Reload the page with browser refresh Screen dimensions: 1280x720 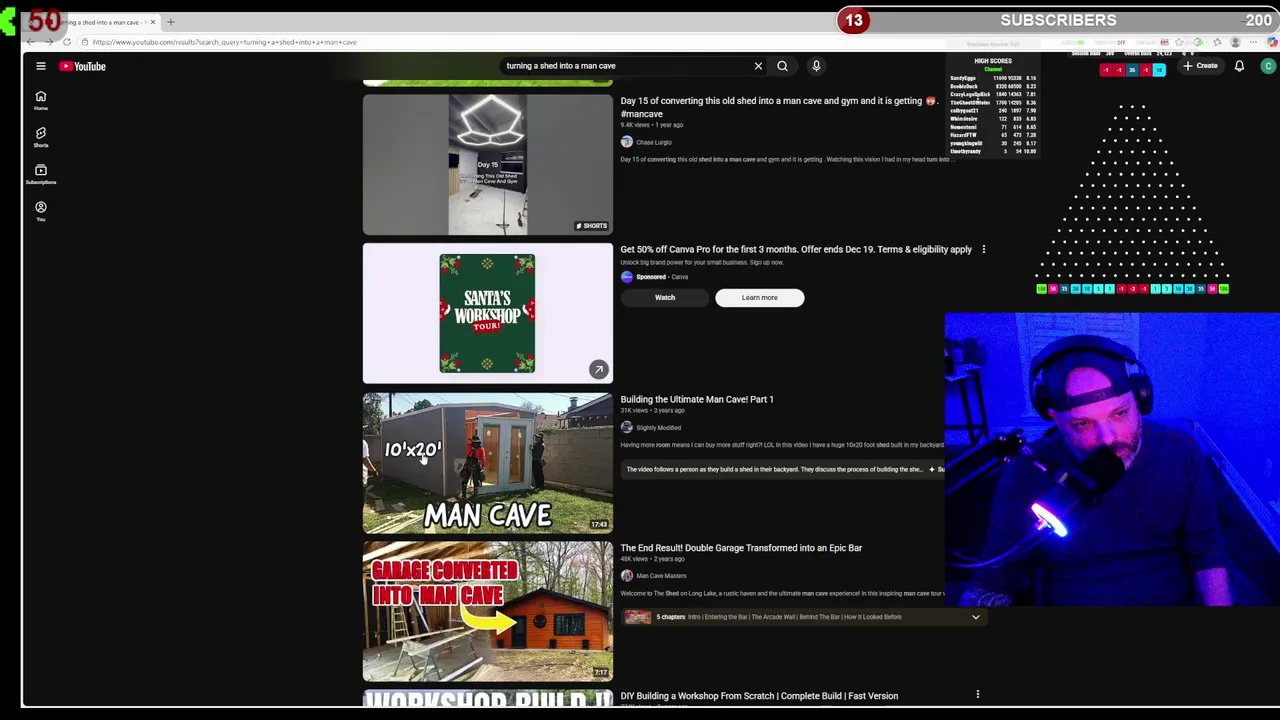67,42
